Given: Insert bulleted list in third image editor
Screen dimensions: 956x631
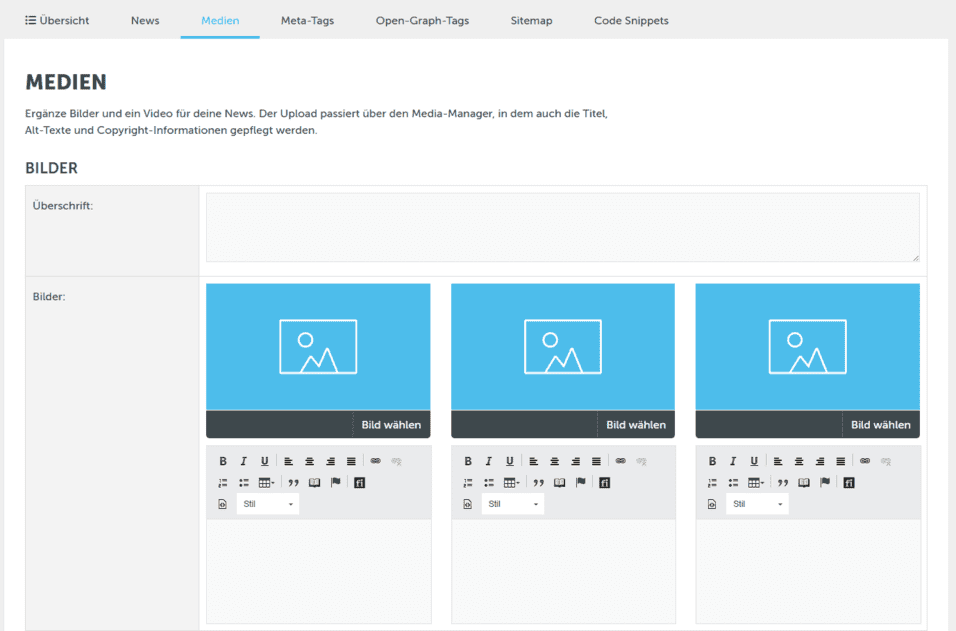Looking at the screenshot, I should click(733, 483).
